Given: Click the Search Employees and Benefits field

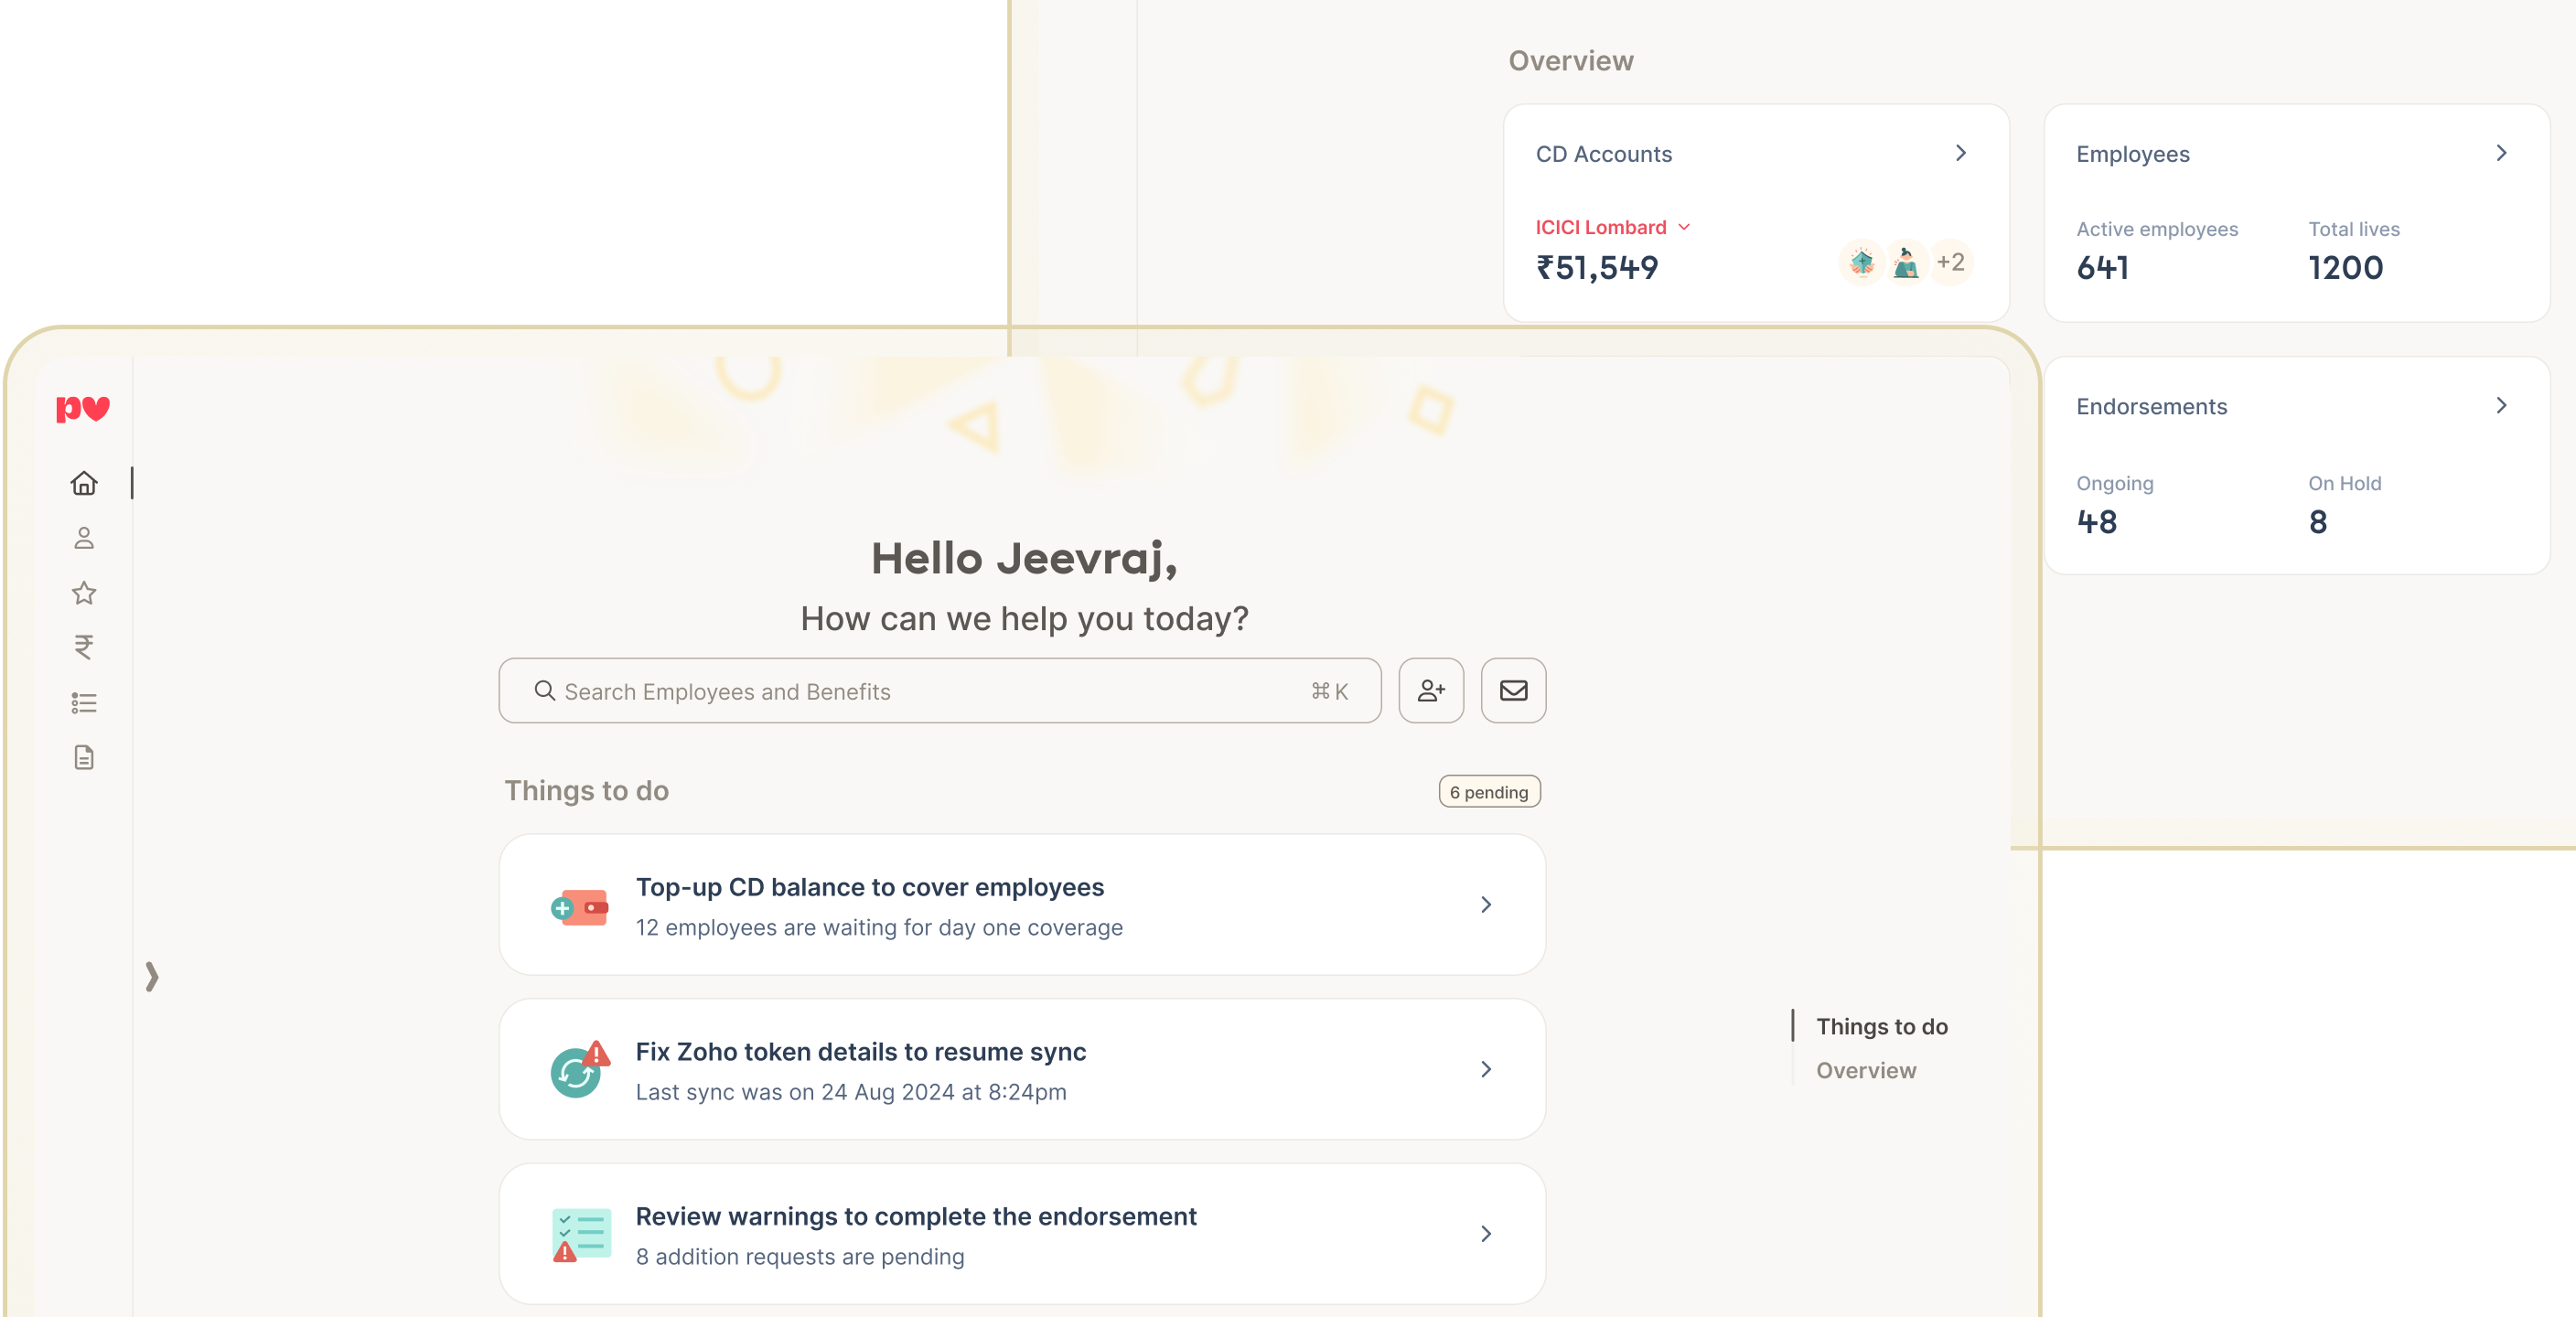Looking at the screenshot, I should pyautogui.click(x=940, y=691).
